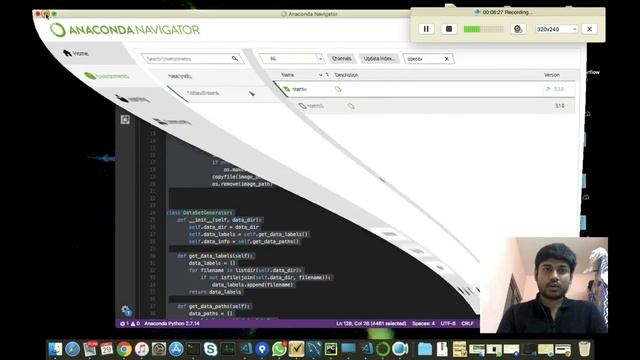Click the blue upgrade-arrow version link of first package

click(555, 89)
